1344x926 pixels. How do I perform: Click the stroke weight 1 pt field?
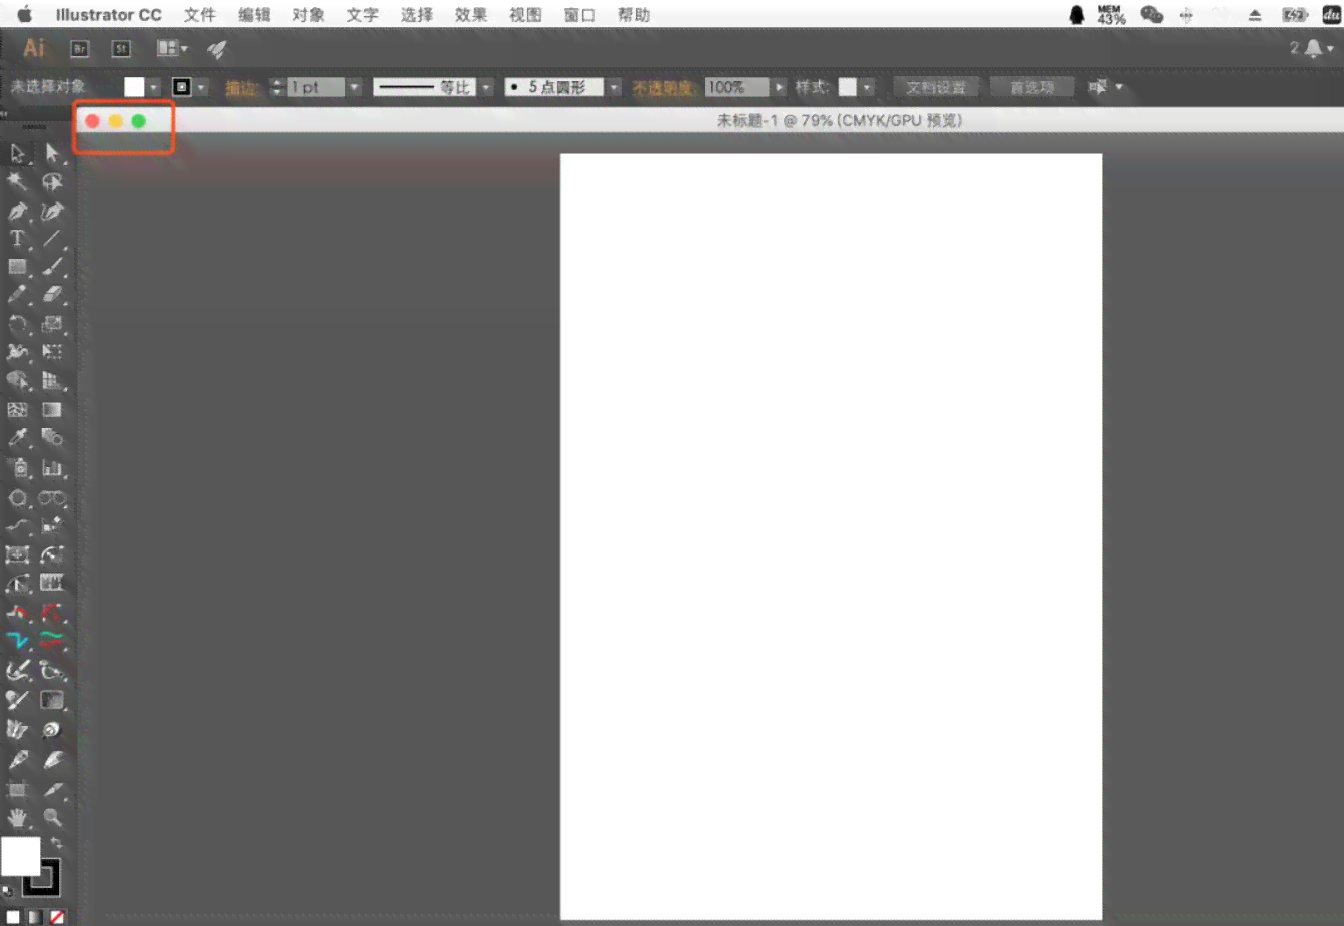[x=316, y=88]
